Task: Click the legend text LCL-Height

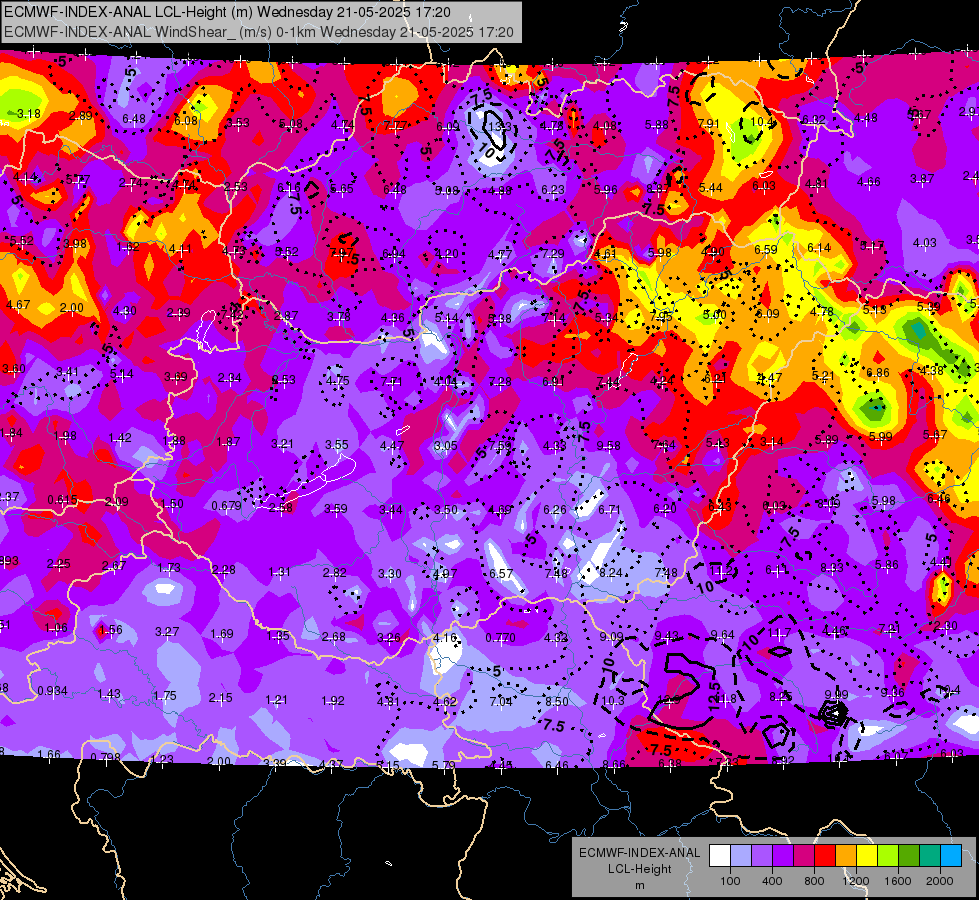Action: coord(639,869)
